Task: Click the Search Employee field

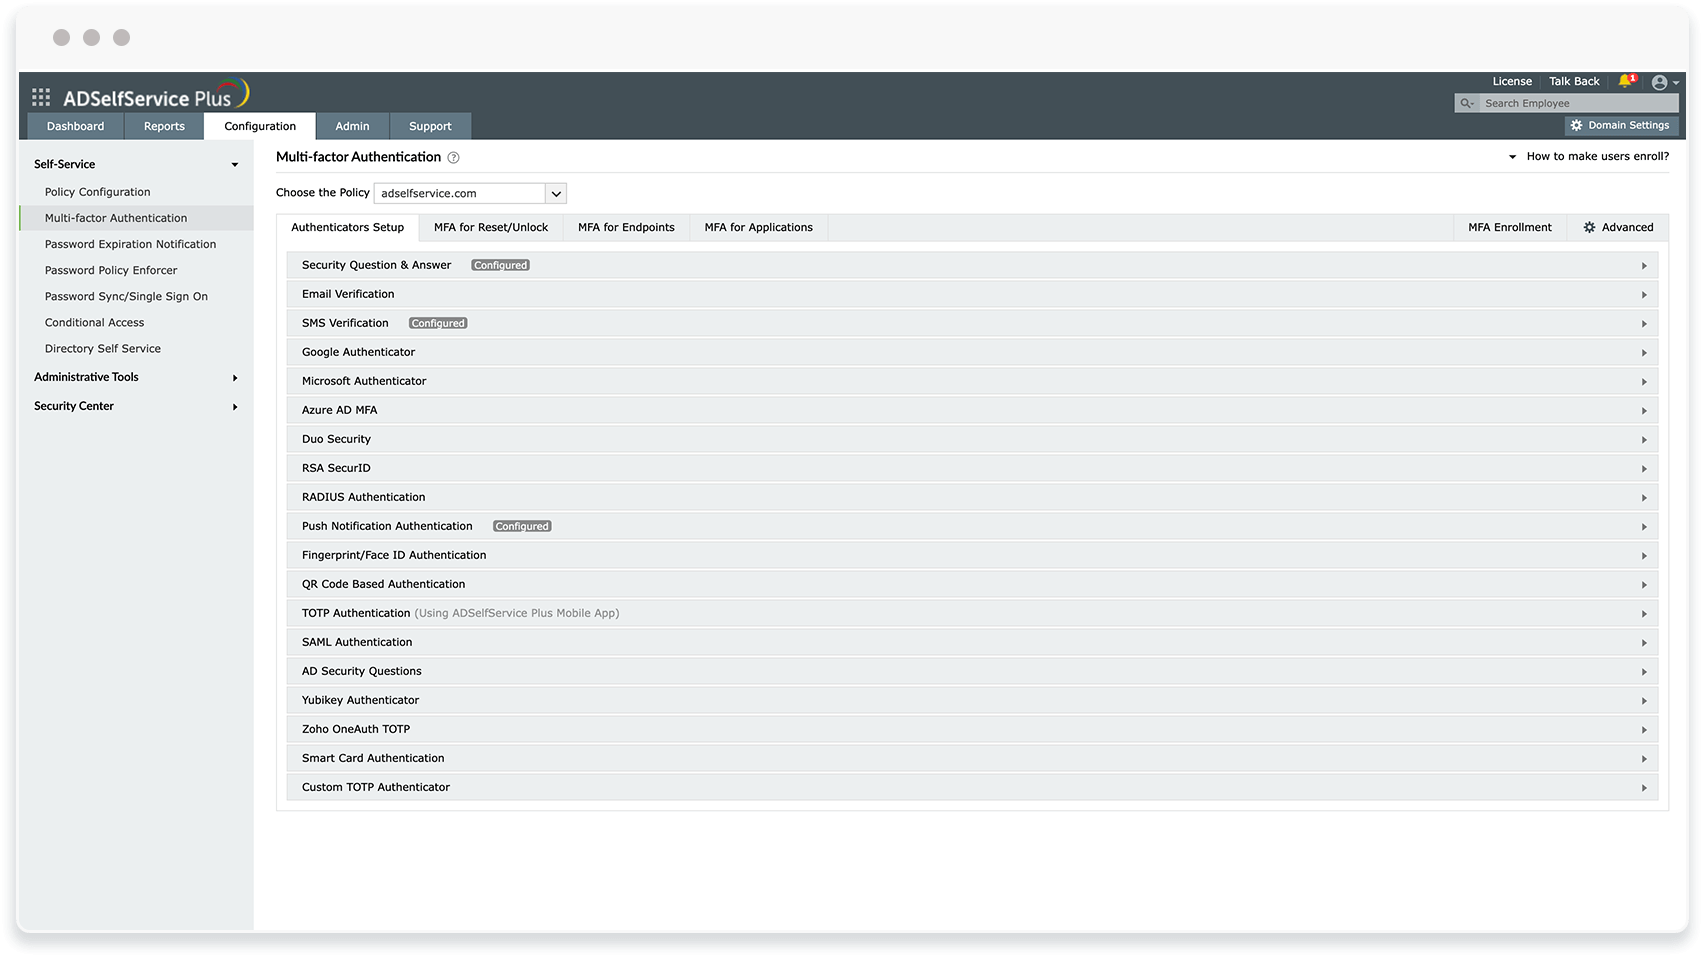Action: (1578, 103)
